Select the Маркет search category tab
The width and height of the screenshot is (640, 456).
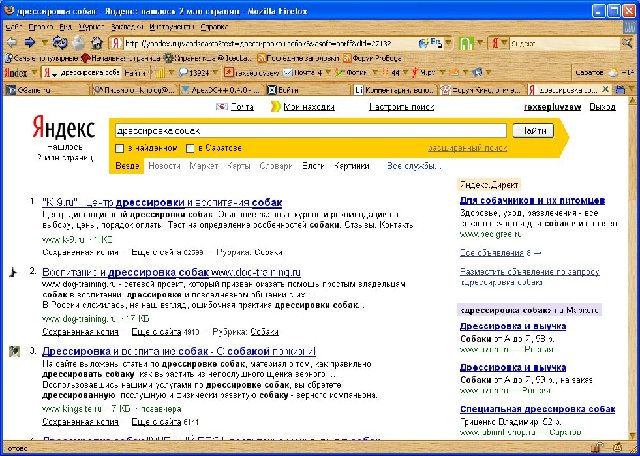[204, 166]
